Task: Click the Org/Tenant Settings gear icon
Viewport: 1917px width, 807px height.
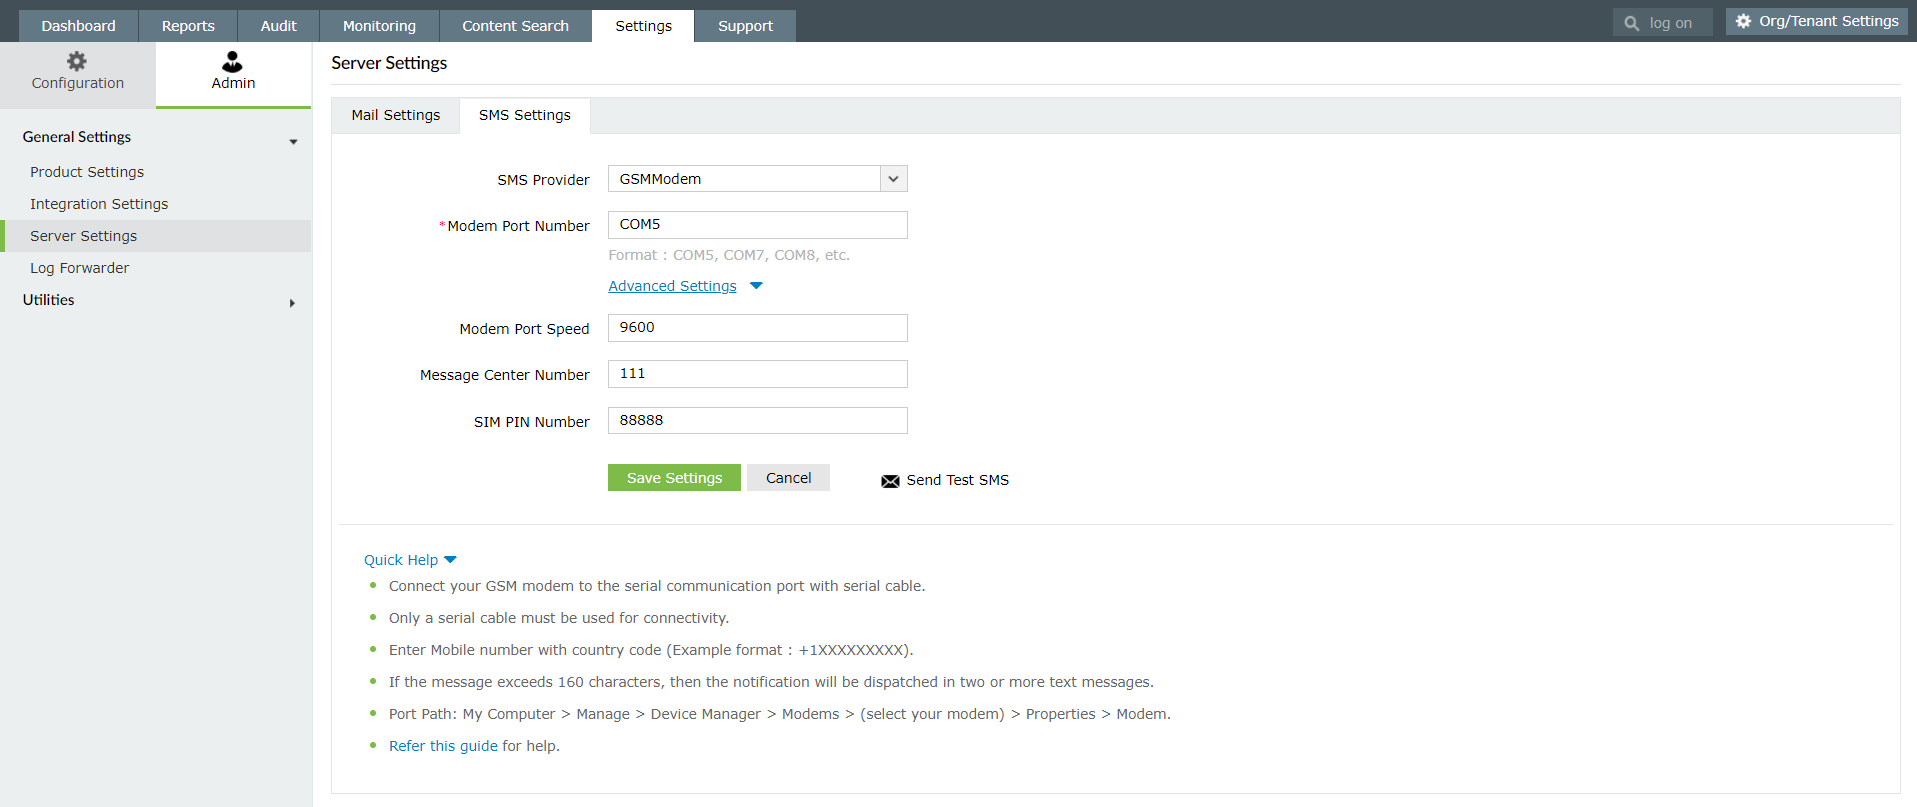Action: coord(1743,21)
